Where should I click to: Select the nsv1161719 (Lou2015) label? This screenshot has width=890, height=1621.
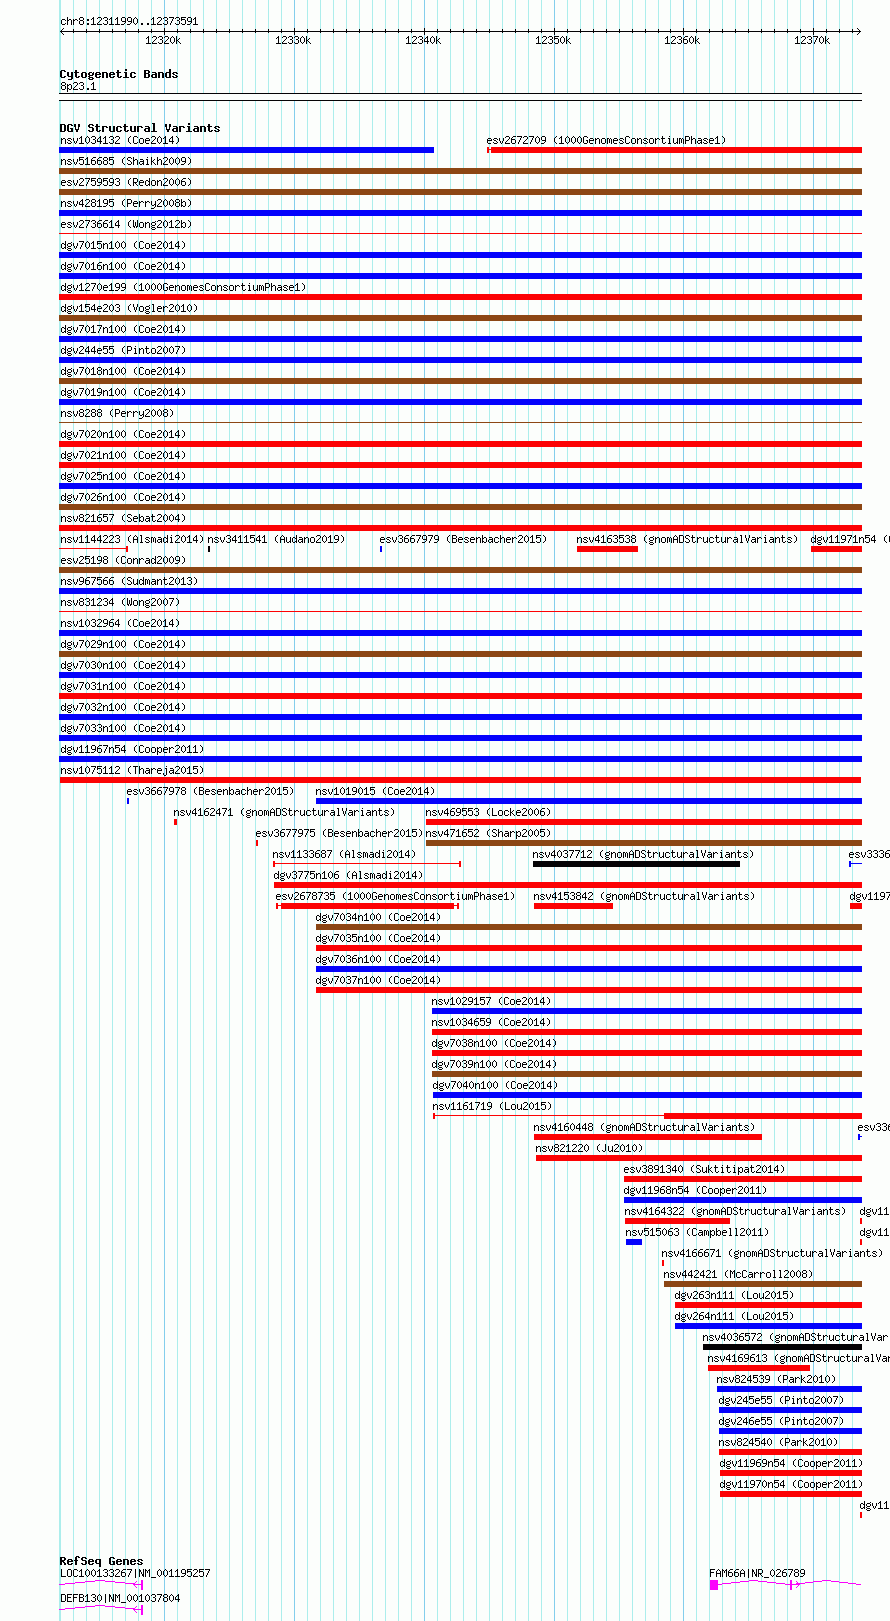[492, 1106]
